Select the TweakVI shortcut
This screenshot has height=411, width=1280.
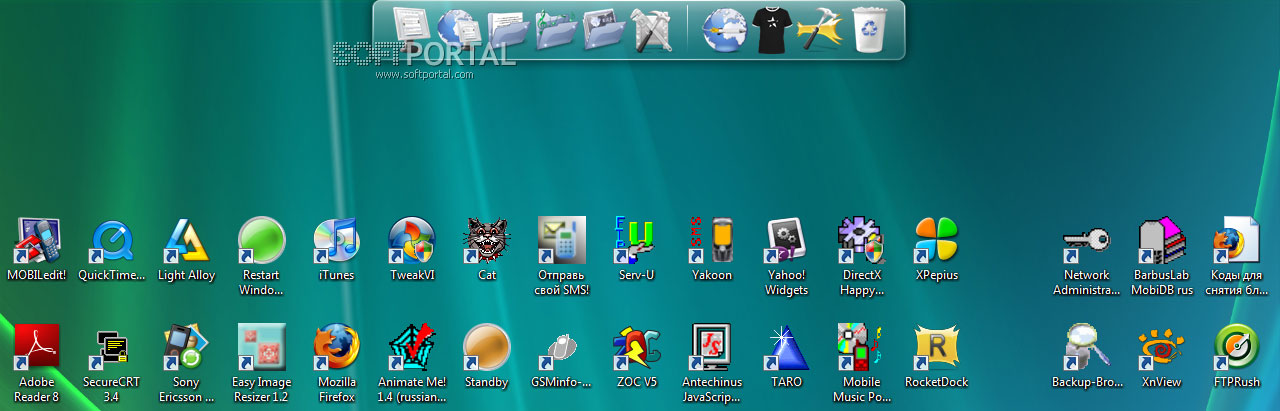(411, 250)
